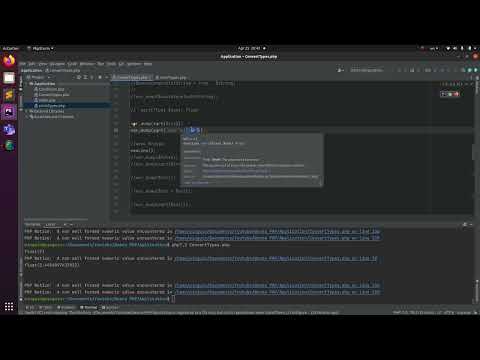This screenshot has width=480, height=360.
Task: Add a new terminal session tab
Action: click(x=65, y=224)
